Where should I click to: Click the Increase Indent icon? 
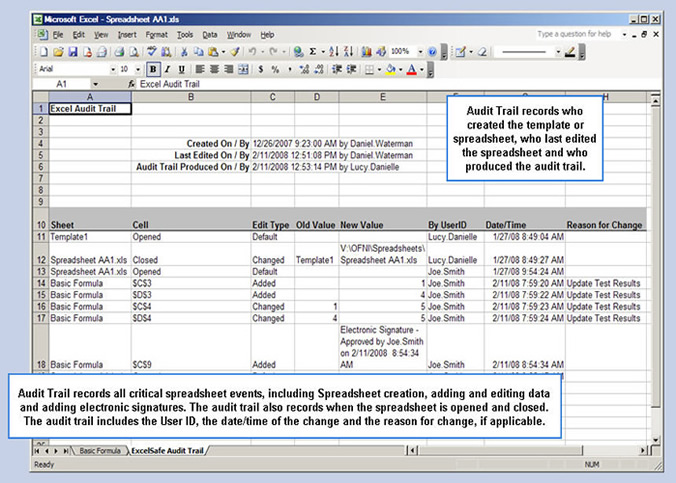351,69
